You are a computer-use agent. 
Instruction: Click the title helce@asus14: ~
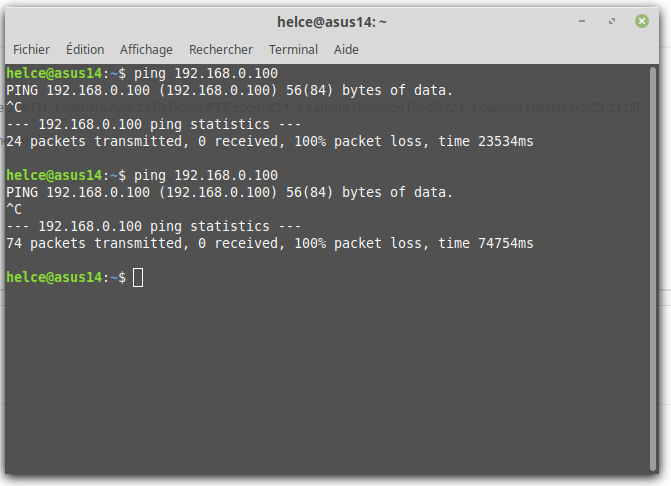tap(332, 22)
